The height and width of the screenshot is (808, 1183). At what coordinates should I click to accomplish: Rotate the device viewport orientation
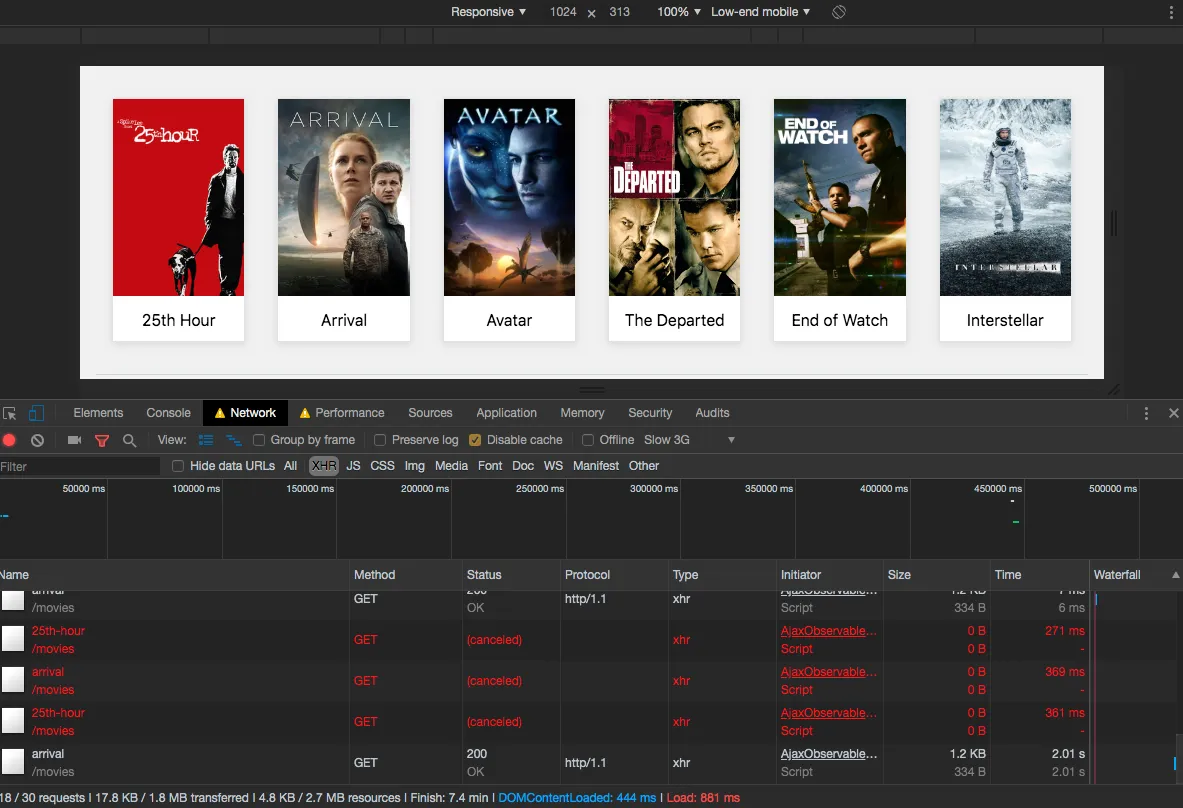(x=838, y=12)
